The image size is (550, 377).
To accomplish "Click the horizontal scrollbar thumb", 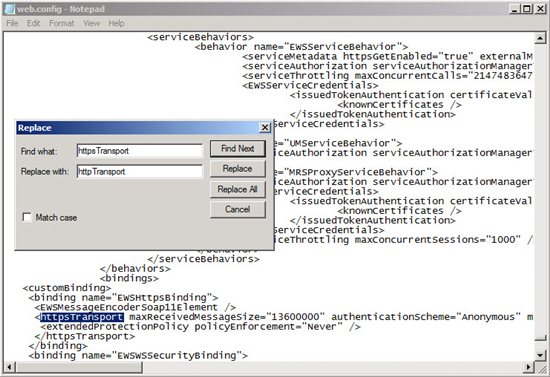I will pos(79,367).
